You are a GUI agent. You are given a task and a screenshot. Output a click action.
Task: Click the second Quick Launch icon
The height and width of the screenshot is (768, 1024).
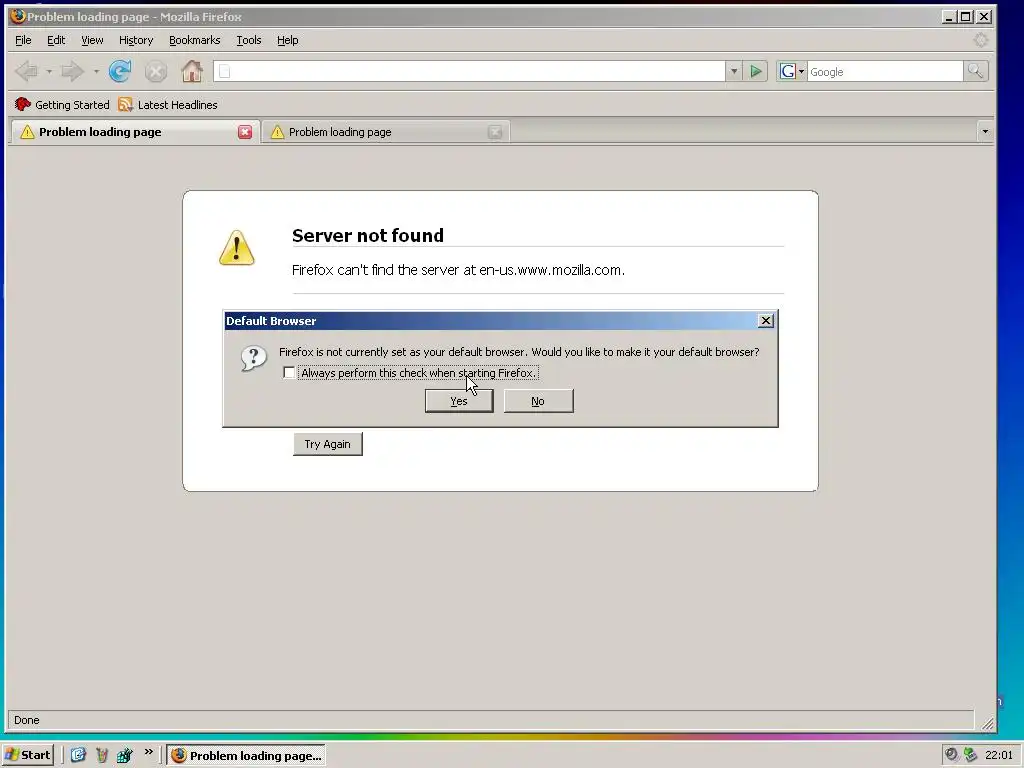click(101, 755)
